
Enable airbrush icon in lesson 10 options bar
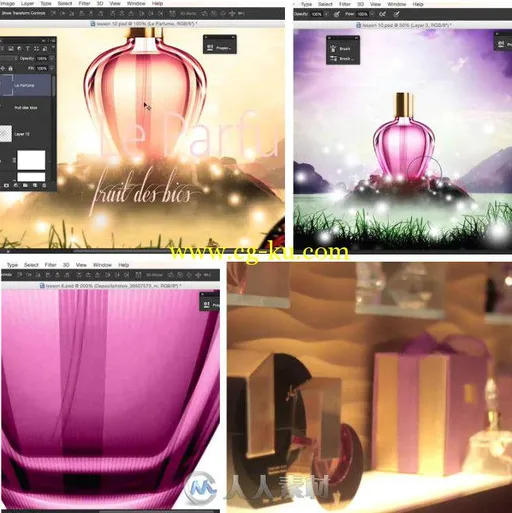pos(383,14)
